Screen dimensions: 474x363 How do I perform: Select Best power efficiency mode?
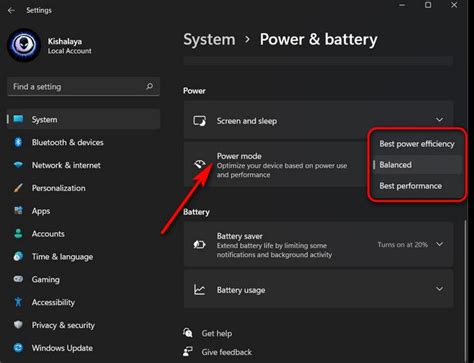point(417,144)
